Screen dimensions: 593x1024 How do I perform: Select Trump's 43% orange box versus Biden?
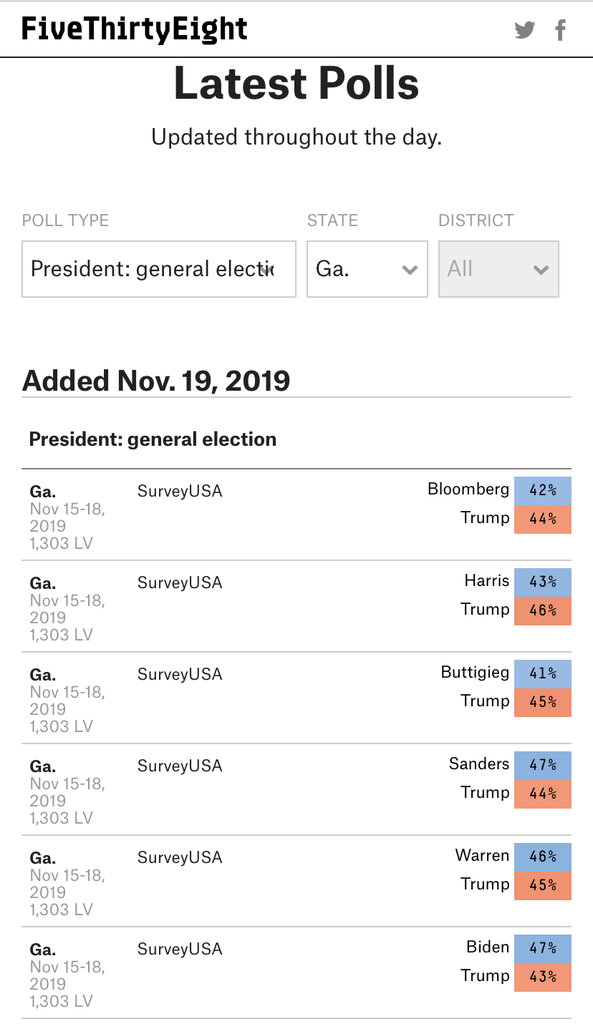click(x=543, y=977)
